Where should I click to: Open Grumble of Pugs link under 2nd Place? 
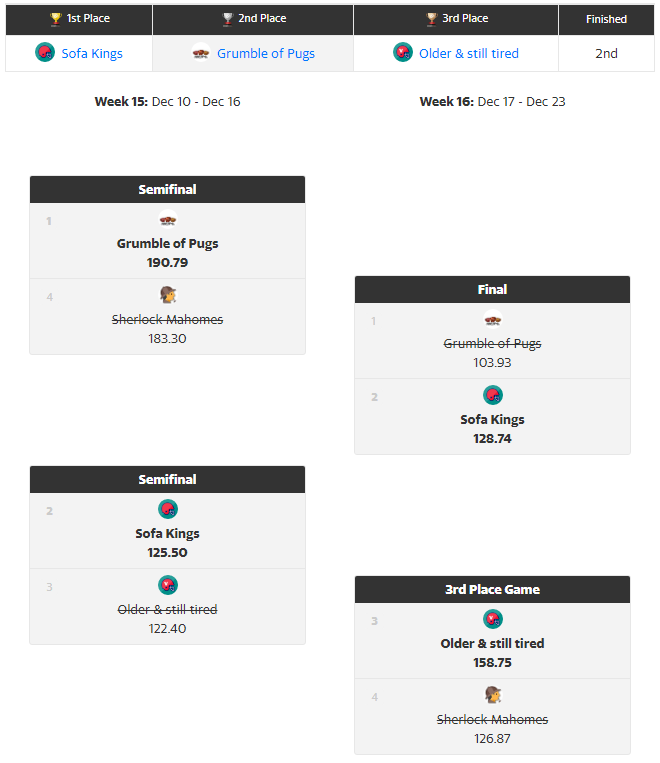tap(266, 53)
